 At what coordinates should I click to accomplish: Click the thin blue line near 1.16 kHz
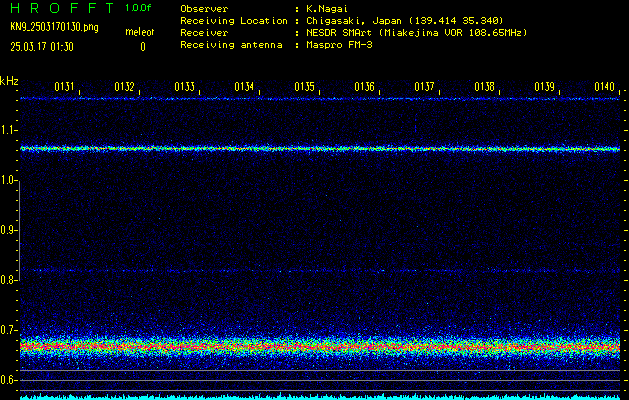[320, 98]
